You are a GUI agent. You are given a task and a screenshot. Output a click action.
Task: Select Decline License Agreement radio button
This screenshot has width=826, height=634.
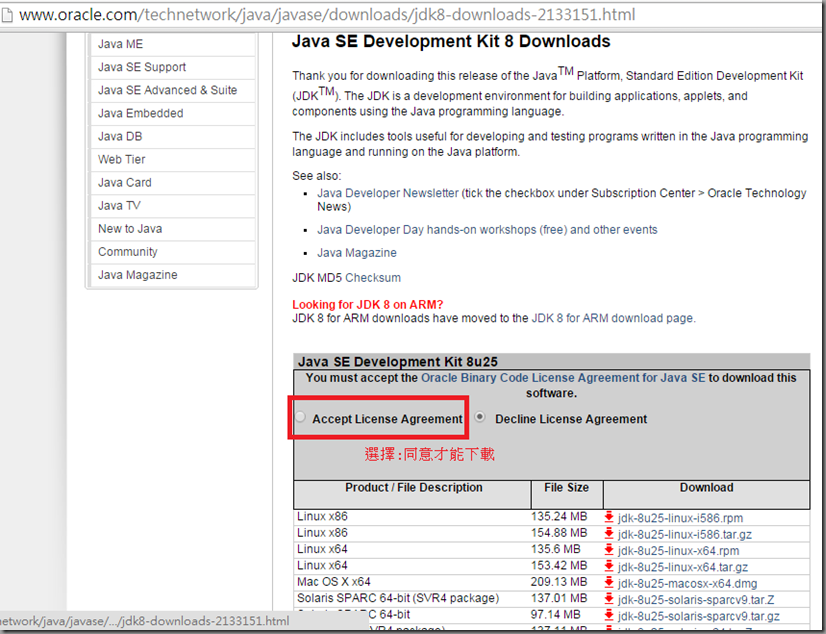pyautogui.click(x=480, y=417)
